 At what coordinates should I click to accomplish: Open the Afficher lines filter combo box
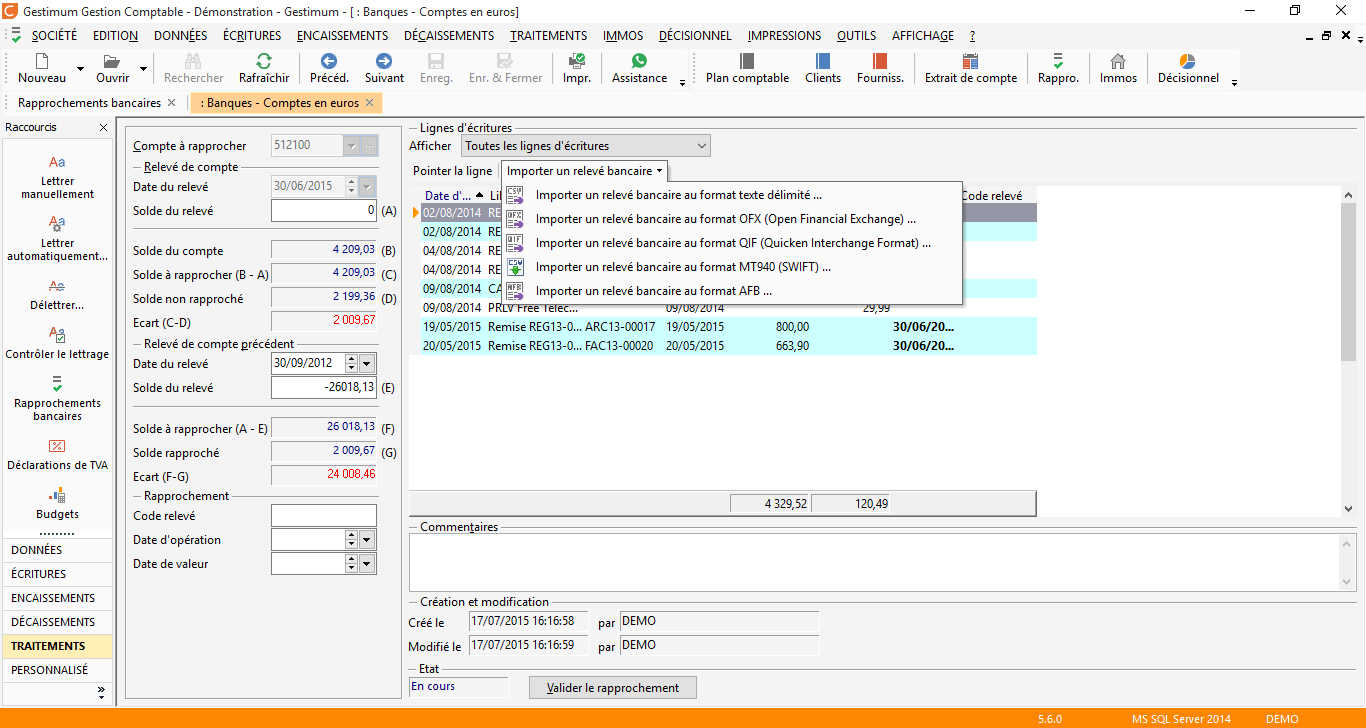point(586,146)
